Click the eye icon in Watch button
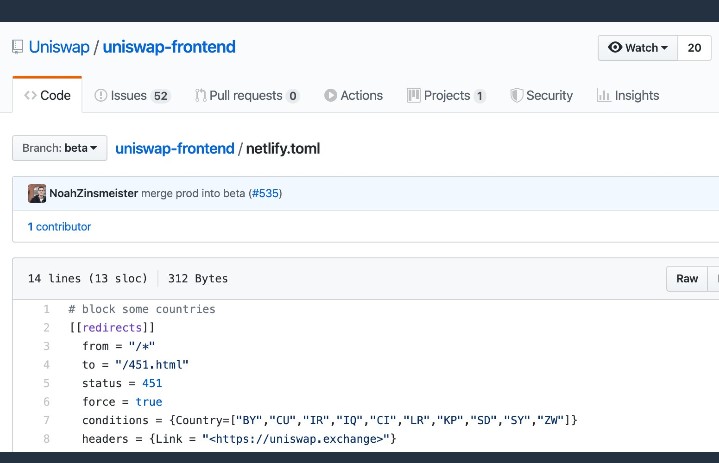The image size is (719, 463). (615, 47)
